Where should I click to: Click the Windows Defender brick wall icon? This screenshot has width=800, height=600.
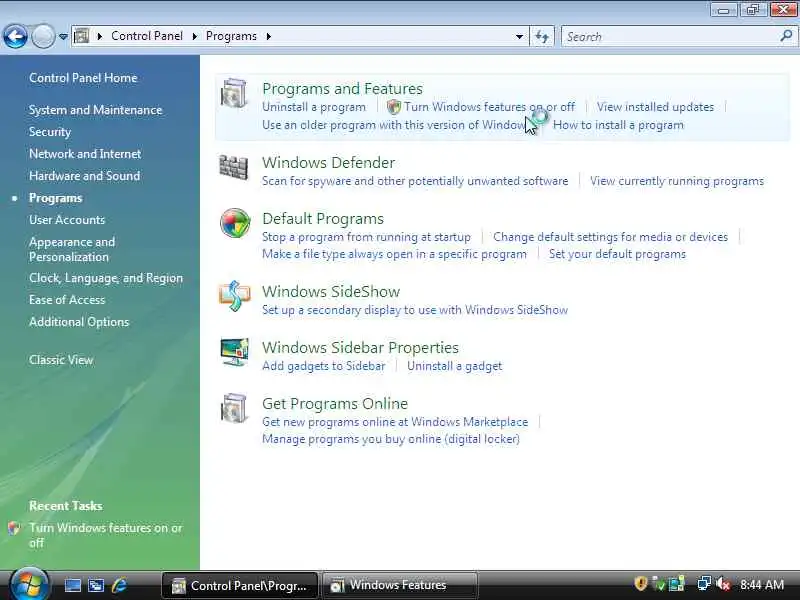pos(234,167)
